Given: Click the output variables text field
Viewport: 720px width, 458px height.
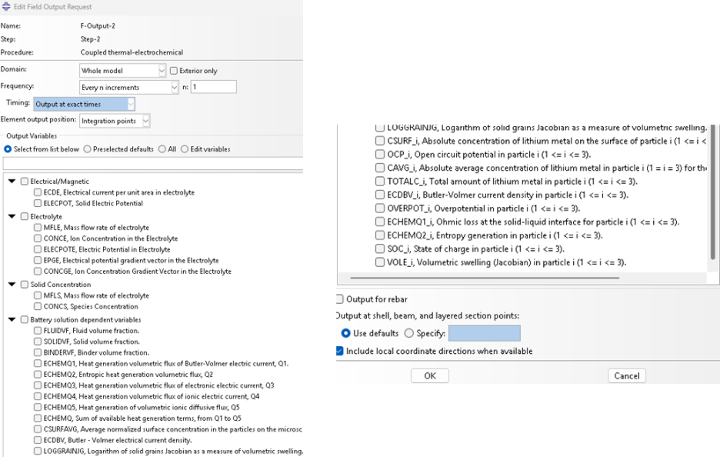Looking at the screenshot, I should coord(153,164).
